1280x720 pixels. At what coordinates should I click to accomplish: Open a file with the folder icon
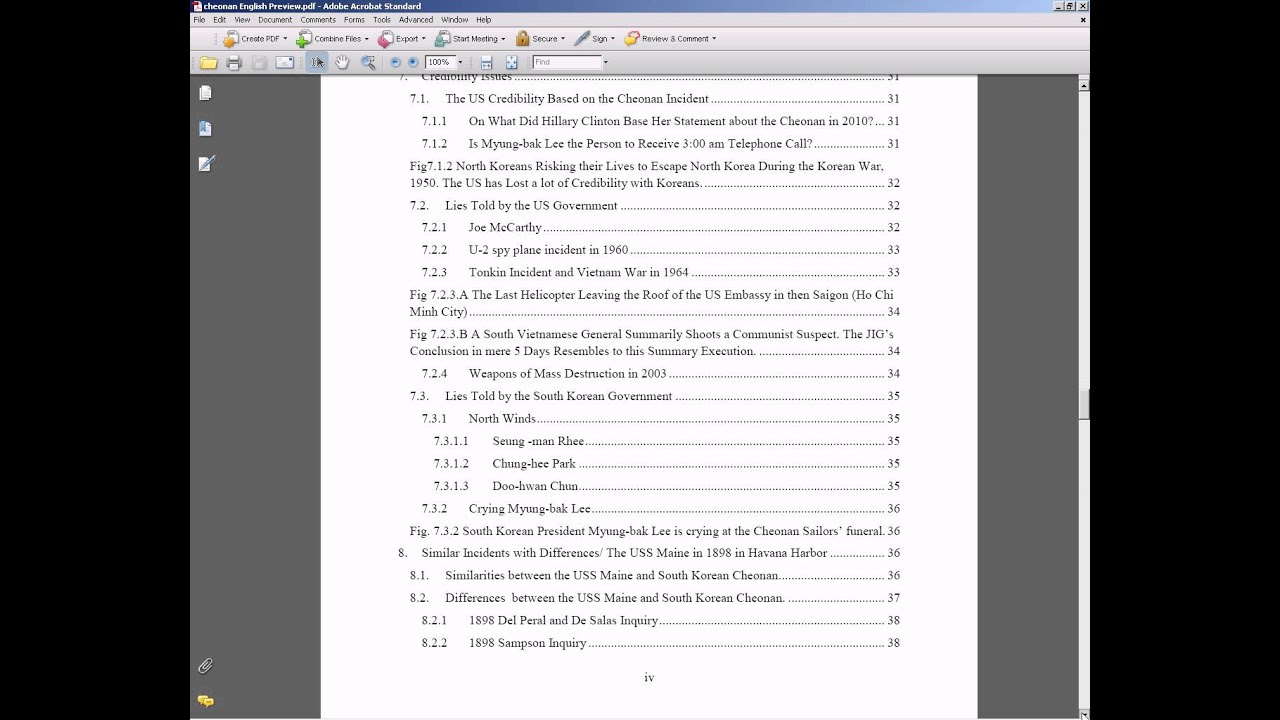click(208, 63)
